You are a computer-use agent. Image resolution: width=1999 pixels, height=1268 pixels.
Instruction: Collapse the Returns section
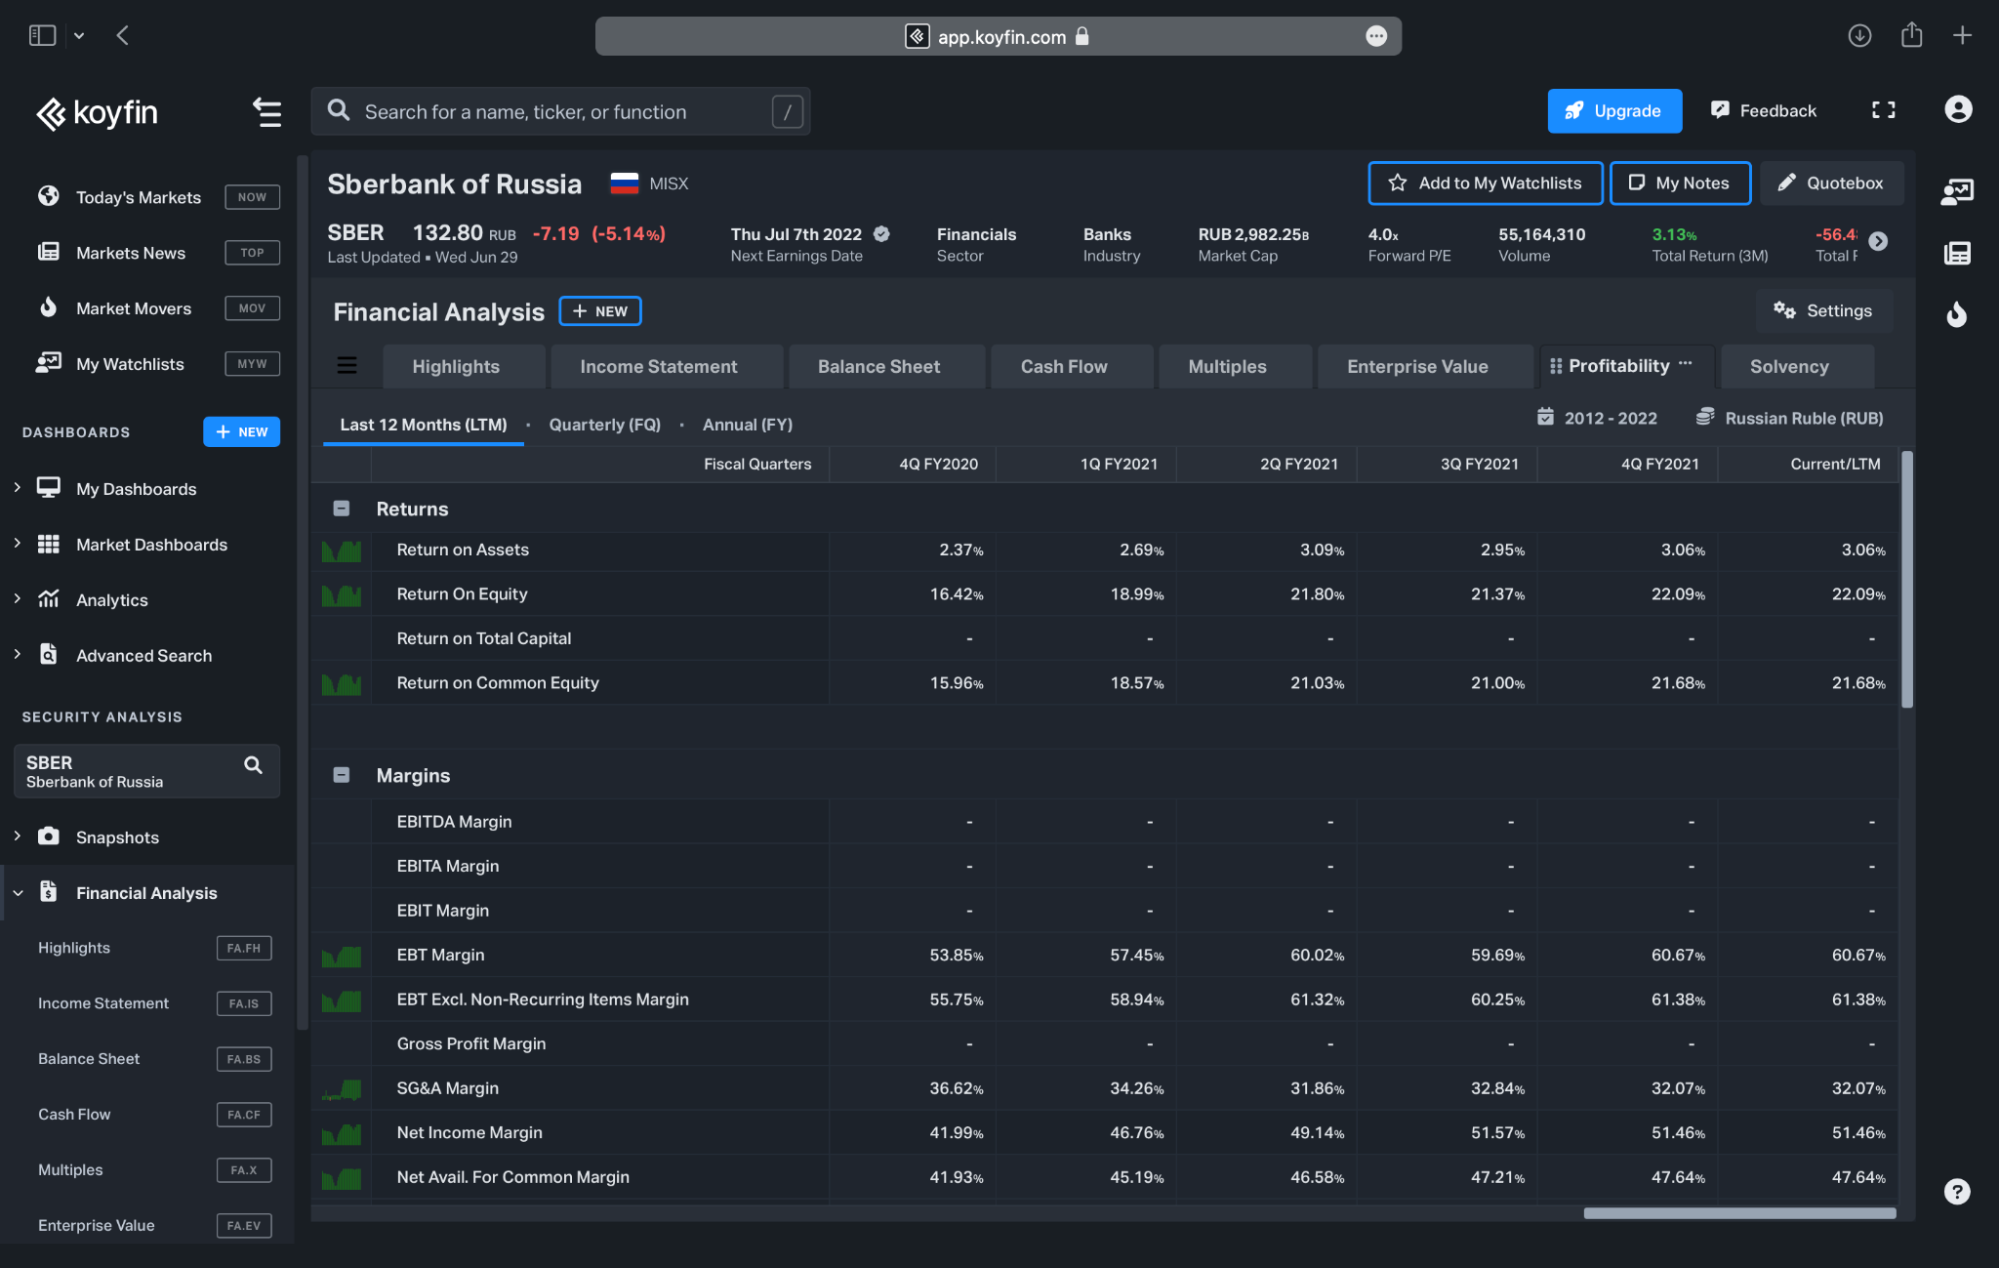click(341, 508)
